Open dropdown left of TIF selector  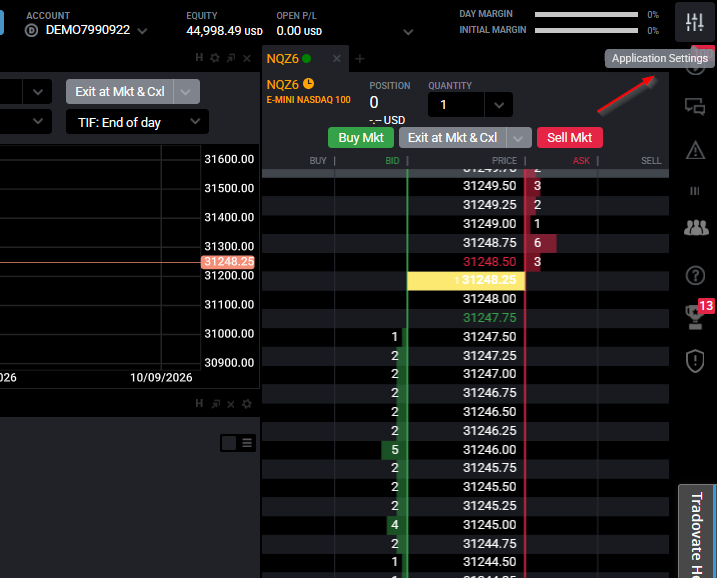tap(37, 122)
